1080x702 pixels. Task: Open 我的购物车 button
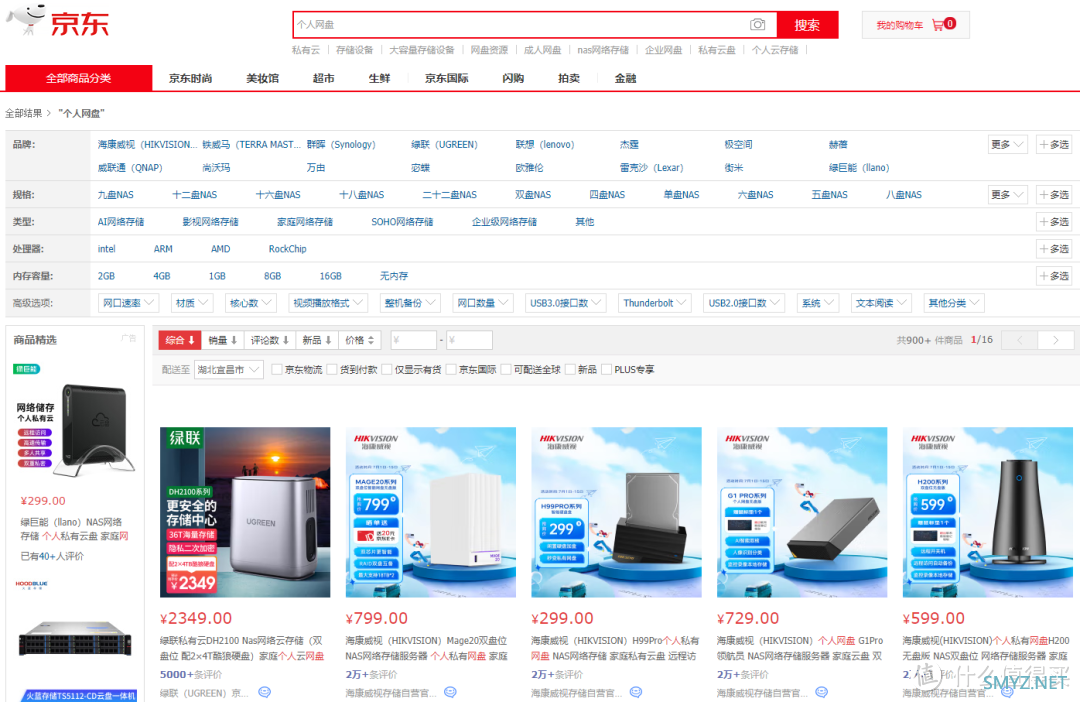pos(915,25)
